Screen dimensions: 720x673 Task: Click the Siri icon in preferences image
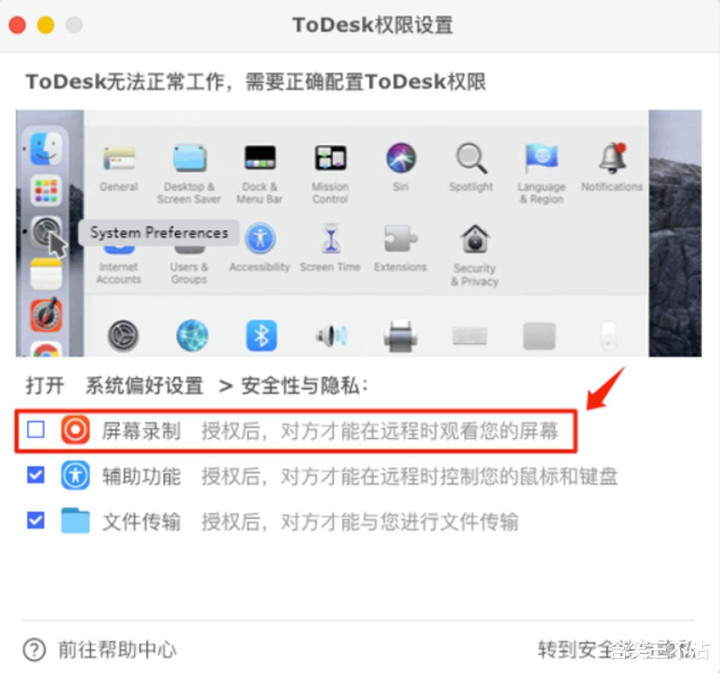[401, 158]
